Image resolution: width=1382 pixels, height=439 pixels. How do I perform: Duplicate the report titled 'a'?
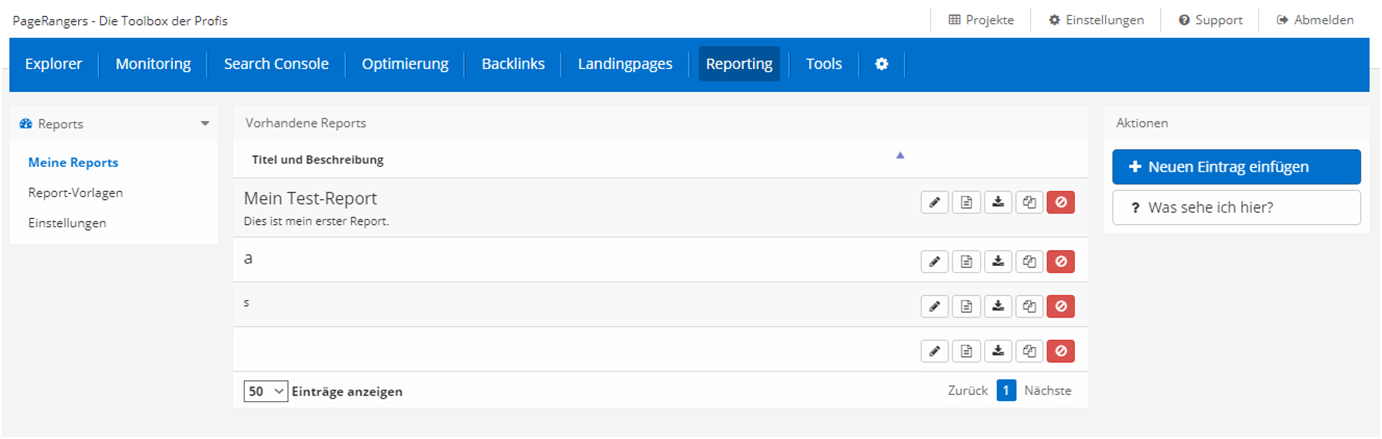point(1029,261)
